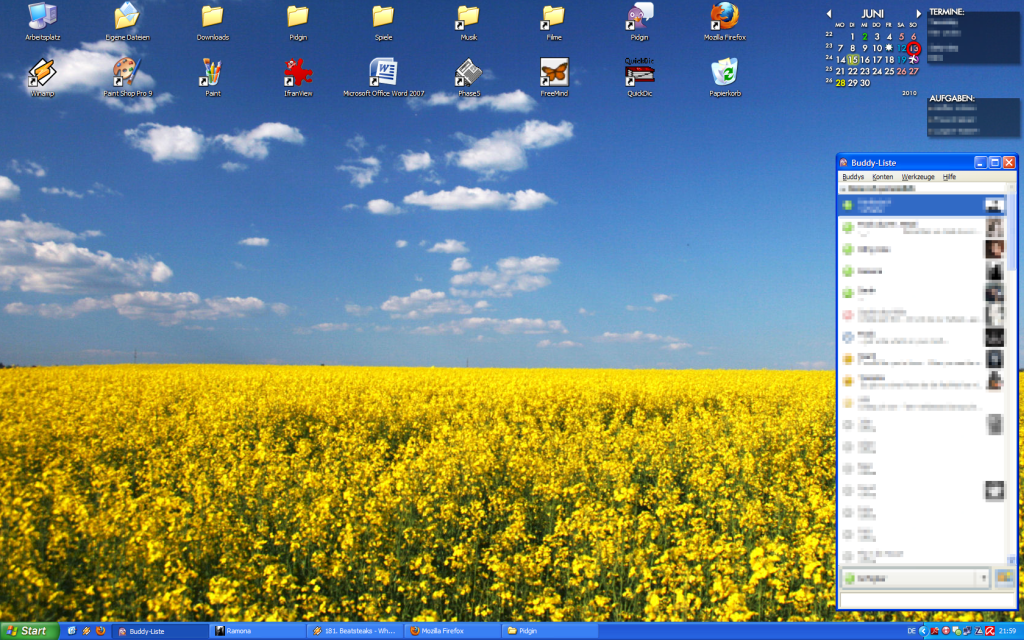Go to previous month in calendar widget
Viewport: 1024px width, 640px height.
pos(828,14)
